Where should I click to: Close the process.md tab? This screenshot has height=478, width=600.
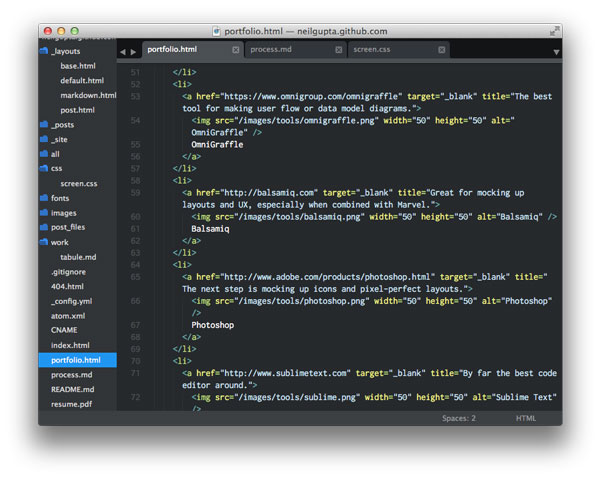(339, 50)
